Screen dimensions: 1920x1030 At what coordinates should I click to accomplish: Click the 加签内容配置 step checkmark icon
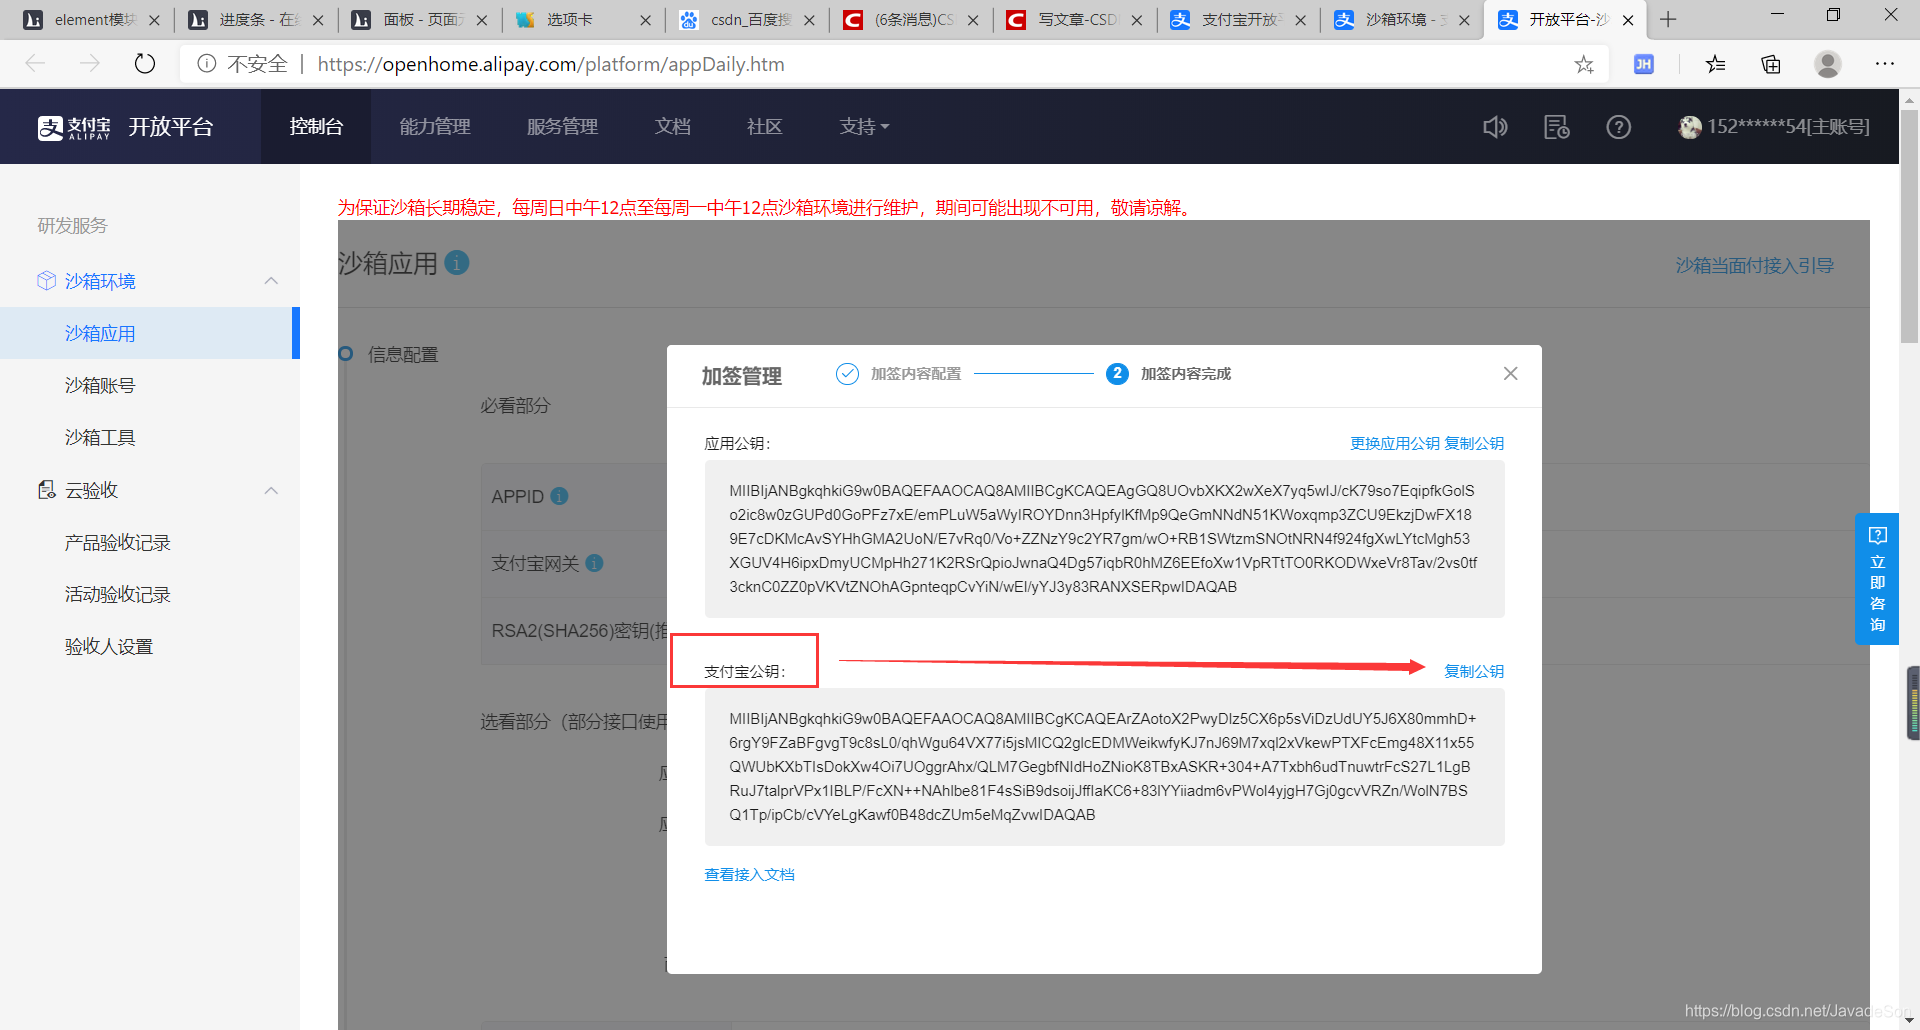(x=847, y=373)
